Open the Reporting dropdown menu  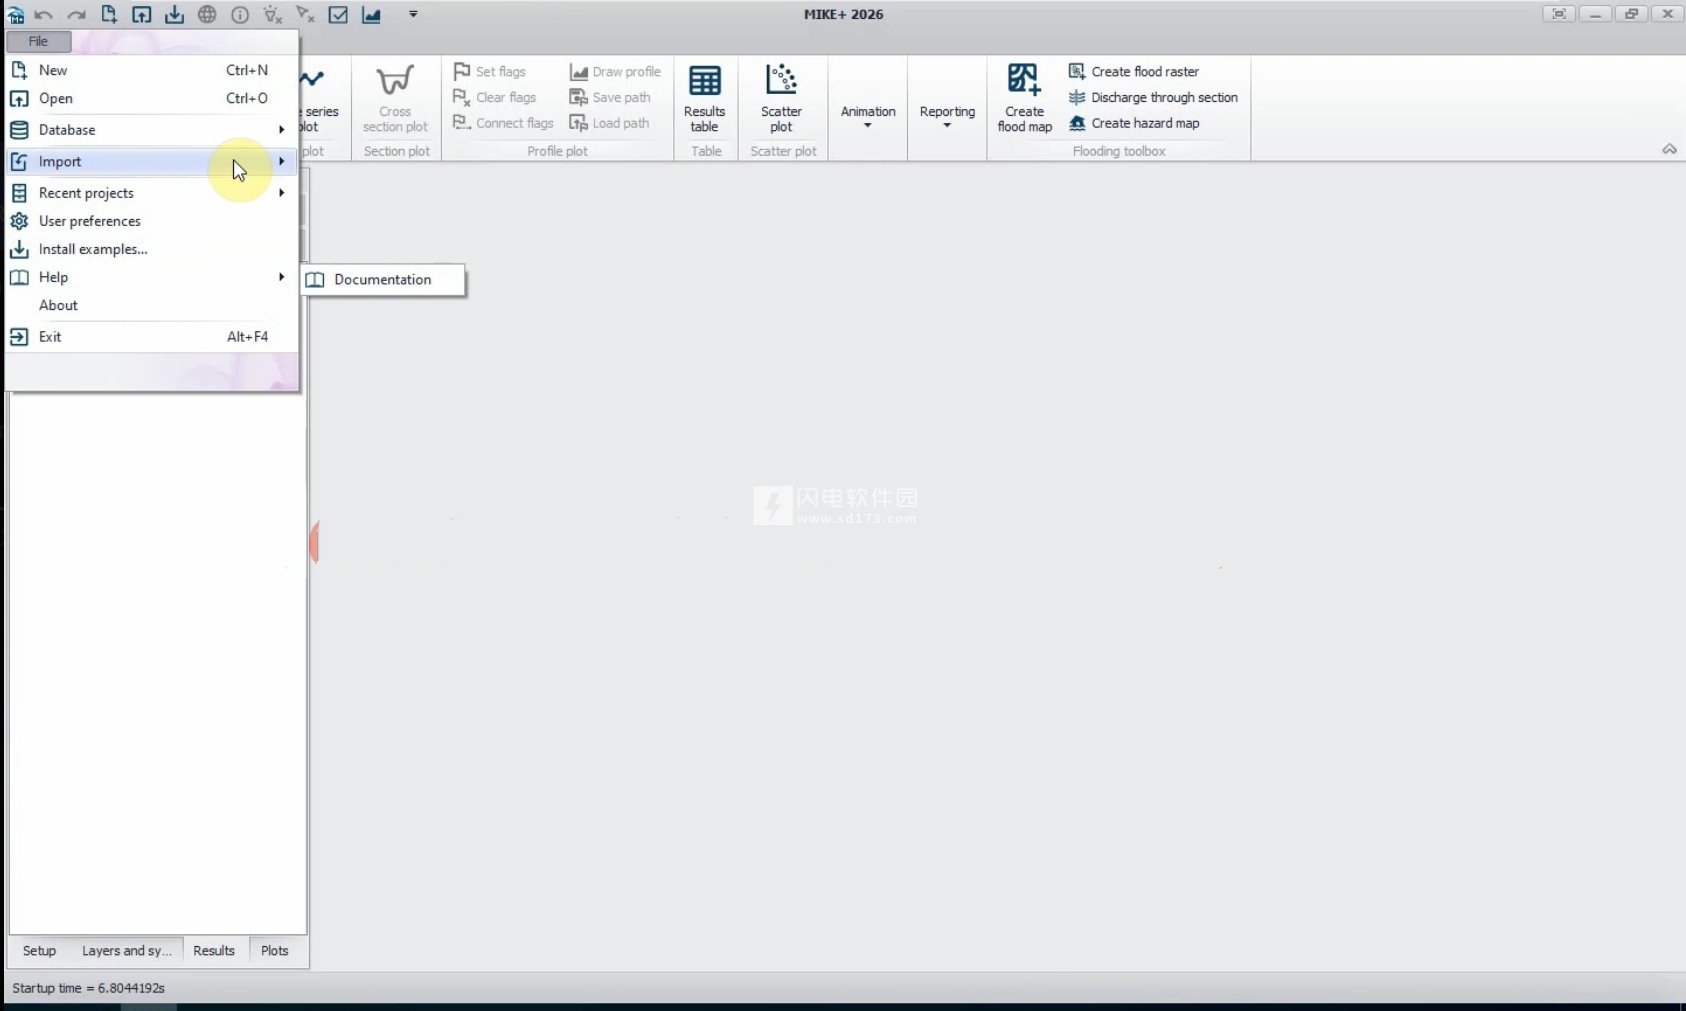tap(946, 116)
